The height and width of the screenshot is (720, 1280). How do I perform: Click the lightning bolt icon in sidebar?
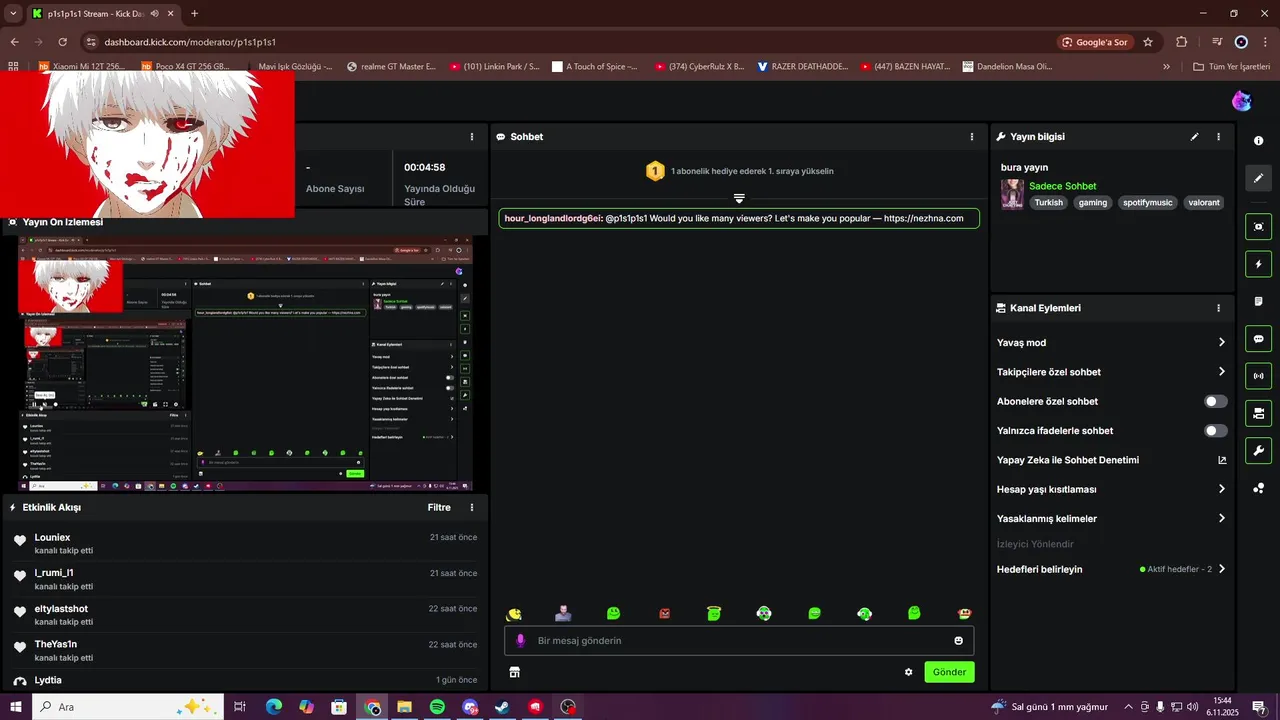(1258, 264)
